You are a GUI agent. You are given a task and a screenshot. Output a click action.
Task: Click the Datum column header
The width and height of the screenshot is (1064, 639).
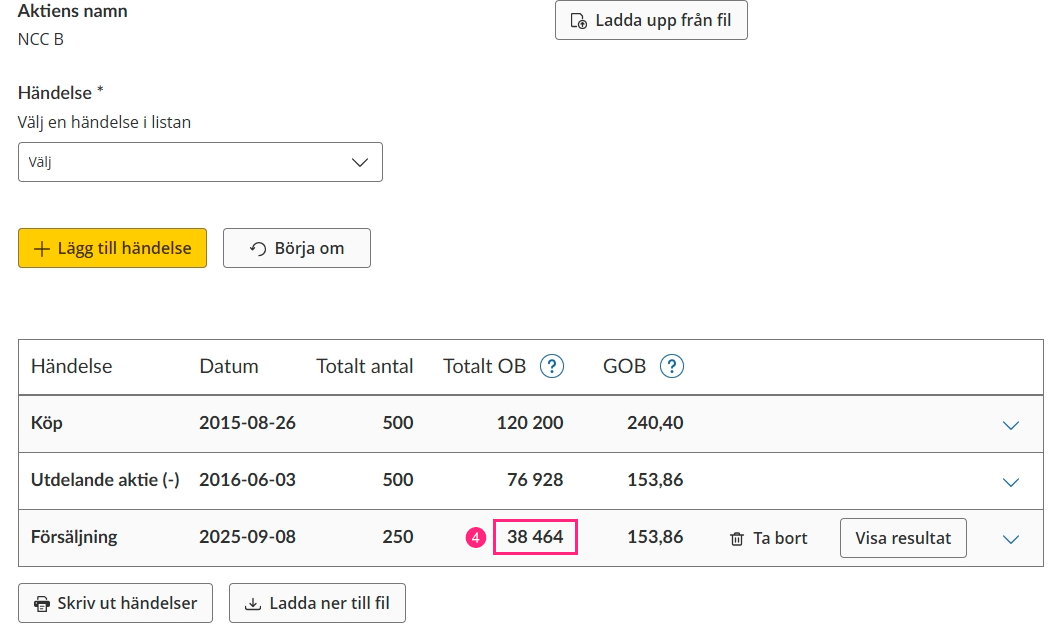point(229,366)
